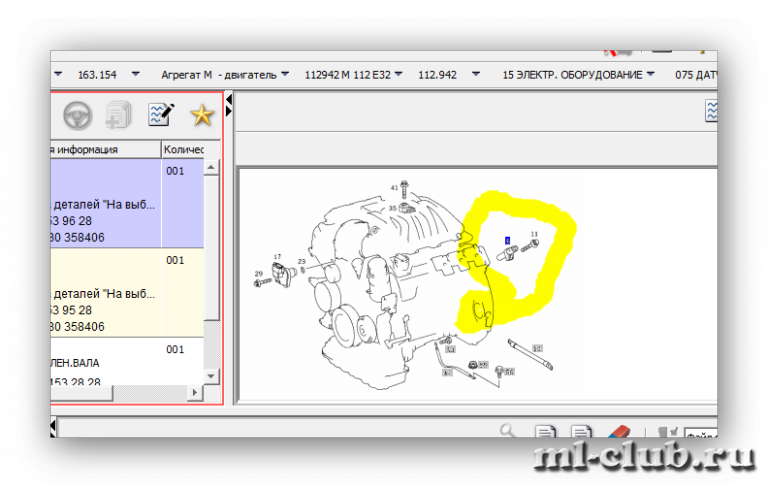Click the magnifier search icon at bottom
This screenshot has height=488, width=768.
point(508,432)
